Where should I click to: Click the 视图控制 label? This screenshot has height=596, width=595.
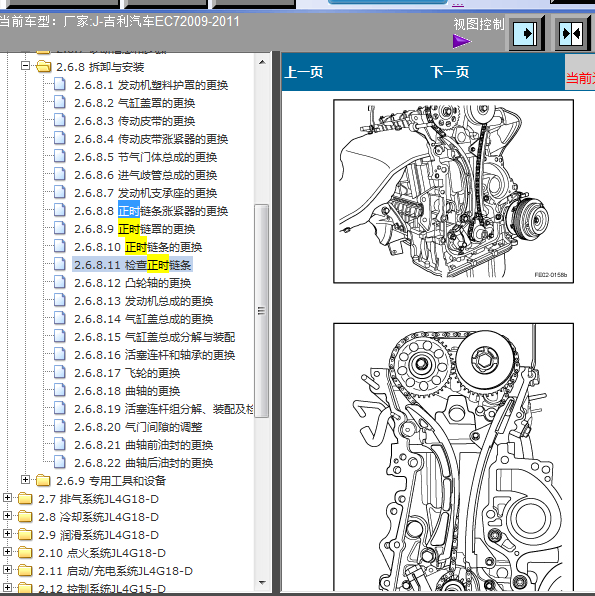pyautogui.click(x=479, y=24)
